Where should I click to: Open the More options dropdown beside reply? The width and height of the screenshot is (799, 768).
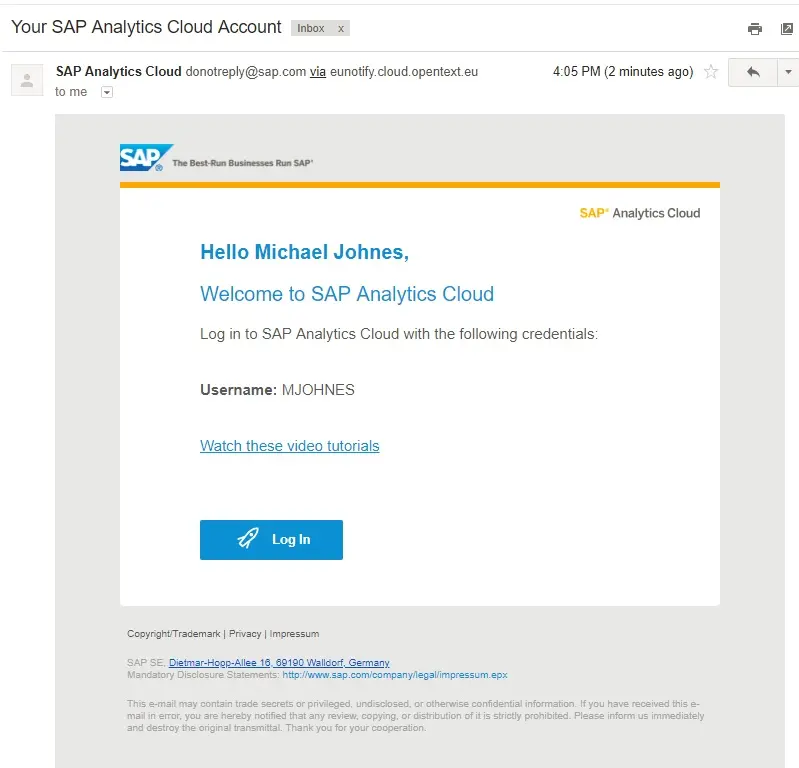788,72
